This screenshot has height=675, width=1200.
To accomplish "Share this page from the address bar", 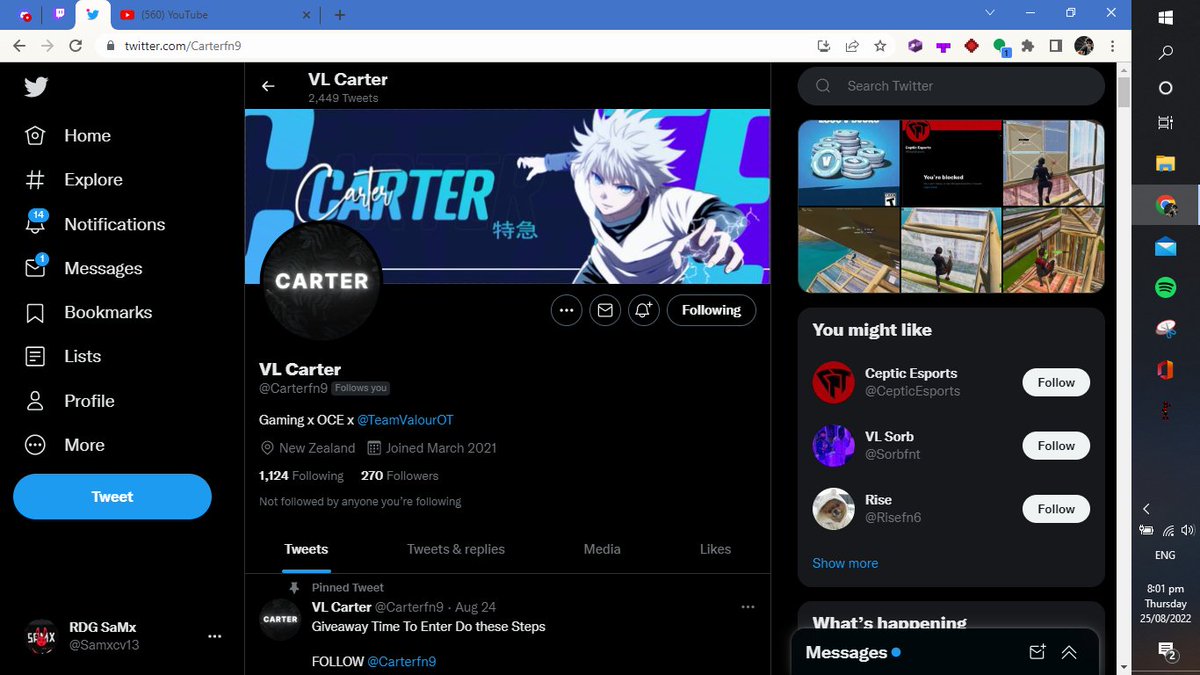I will point(852,46).
